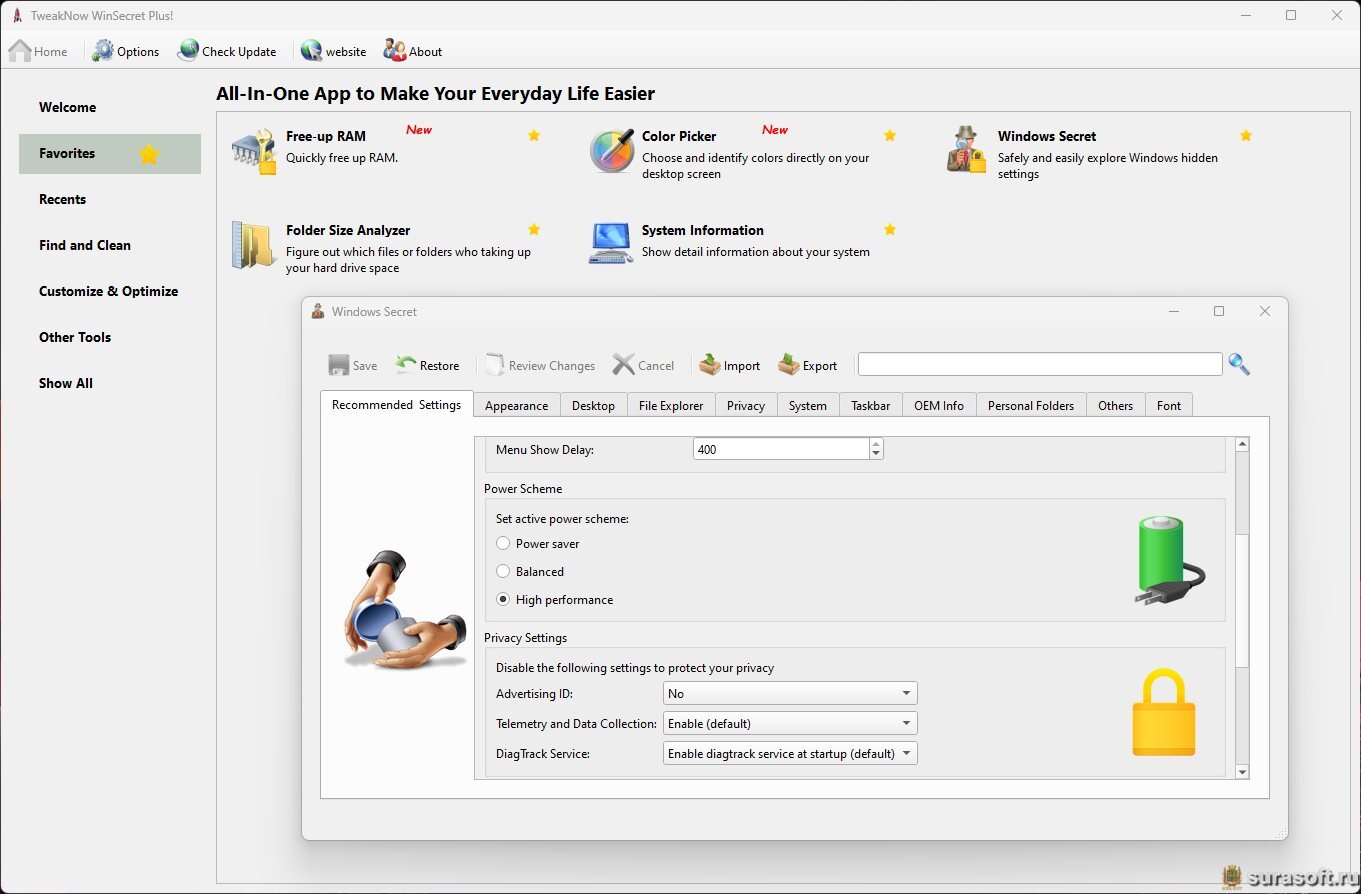Image resolution: width=1361 pixels, height=894 pixels.
Task: Click the Folder Size Analyzer title
Action: [x=348, y=230]
